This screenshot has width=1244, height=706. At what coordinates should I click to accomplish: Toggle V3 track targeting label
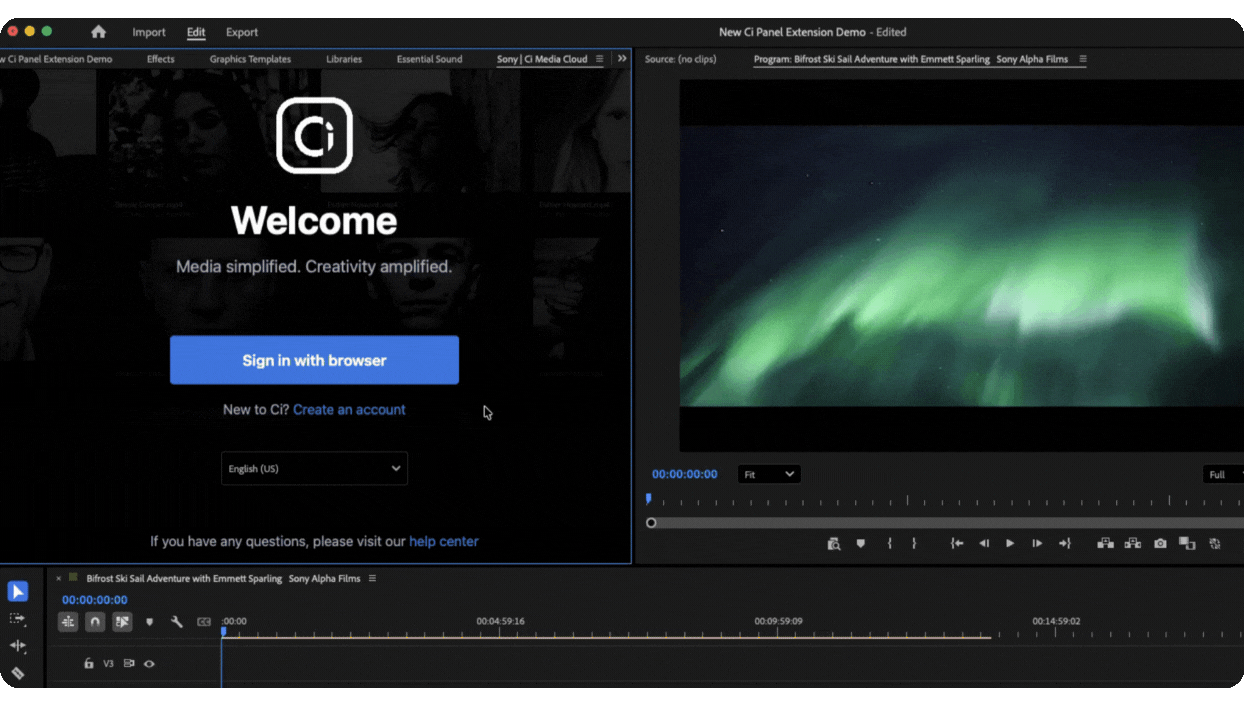tap(108, 663)
